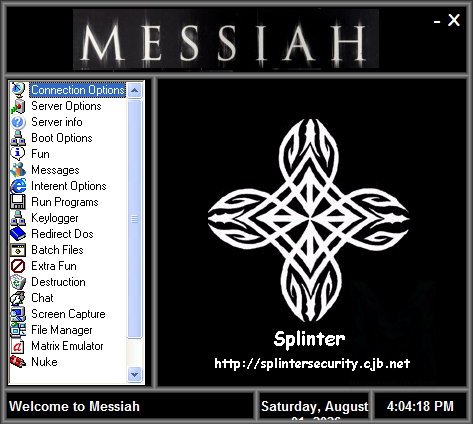This screenshot has height=424, width=473.
Task: Click the recycle bin Destruction icon
Action: pyautogui.click(x=18, y=282)
